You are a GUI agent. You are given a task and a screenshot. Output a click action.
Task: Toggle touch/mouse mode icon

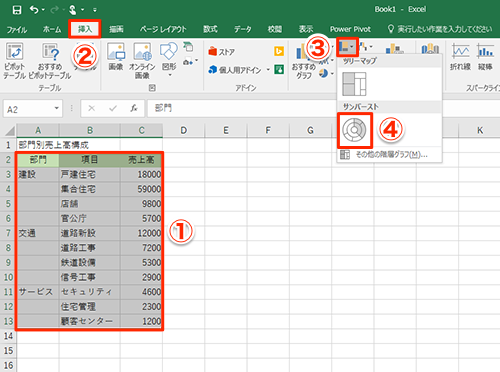[x=72, y=10]
